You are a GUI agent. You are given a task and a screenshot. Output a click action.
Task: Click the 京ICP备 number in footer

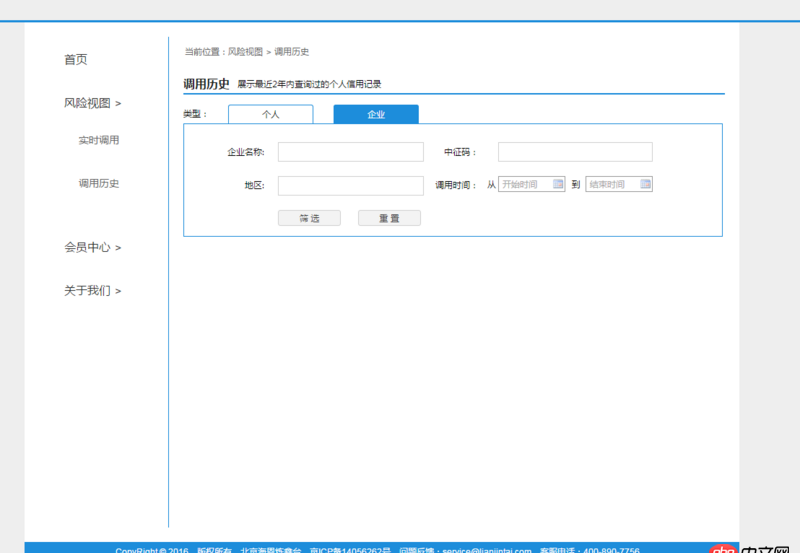pos(350,550)
